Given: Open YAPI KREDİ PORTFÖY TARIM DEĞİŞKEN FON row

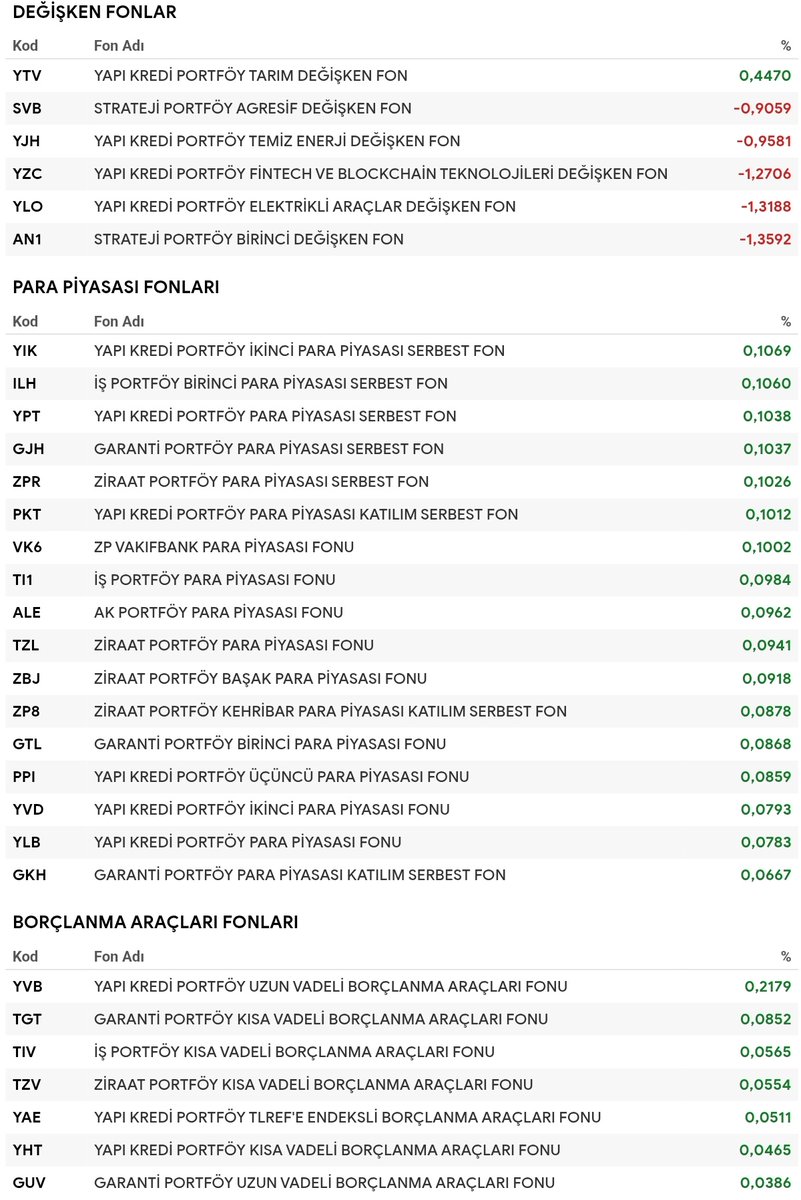Looking at the screenshot, I should [x=400, y=75].
